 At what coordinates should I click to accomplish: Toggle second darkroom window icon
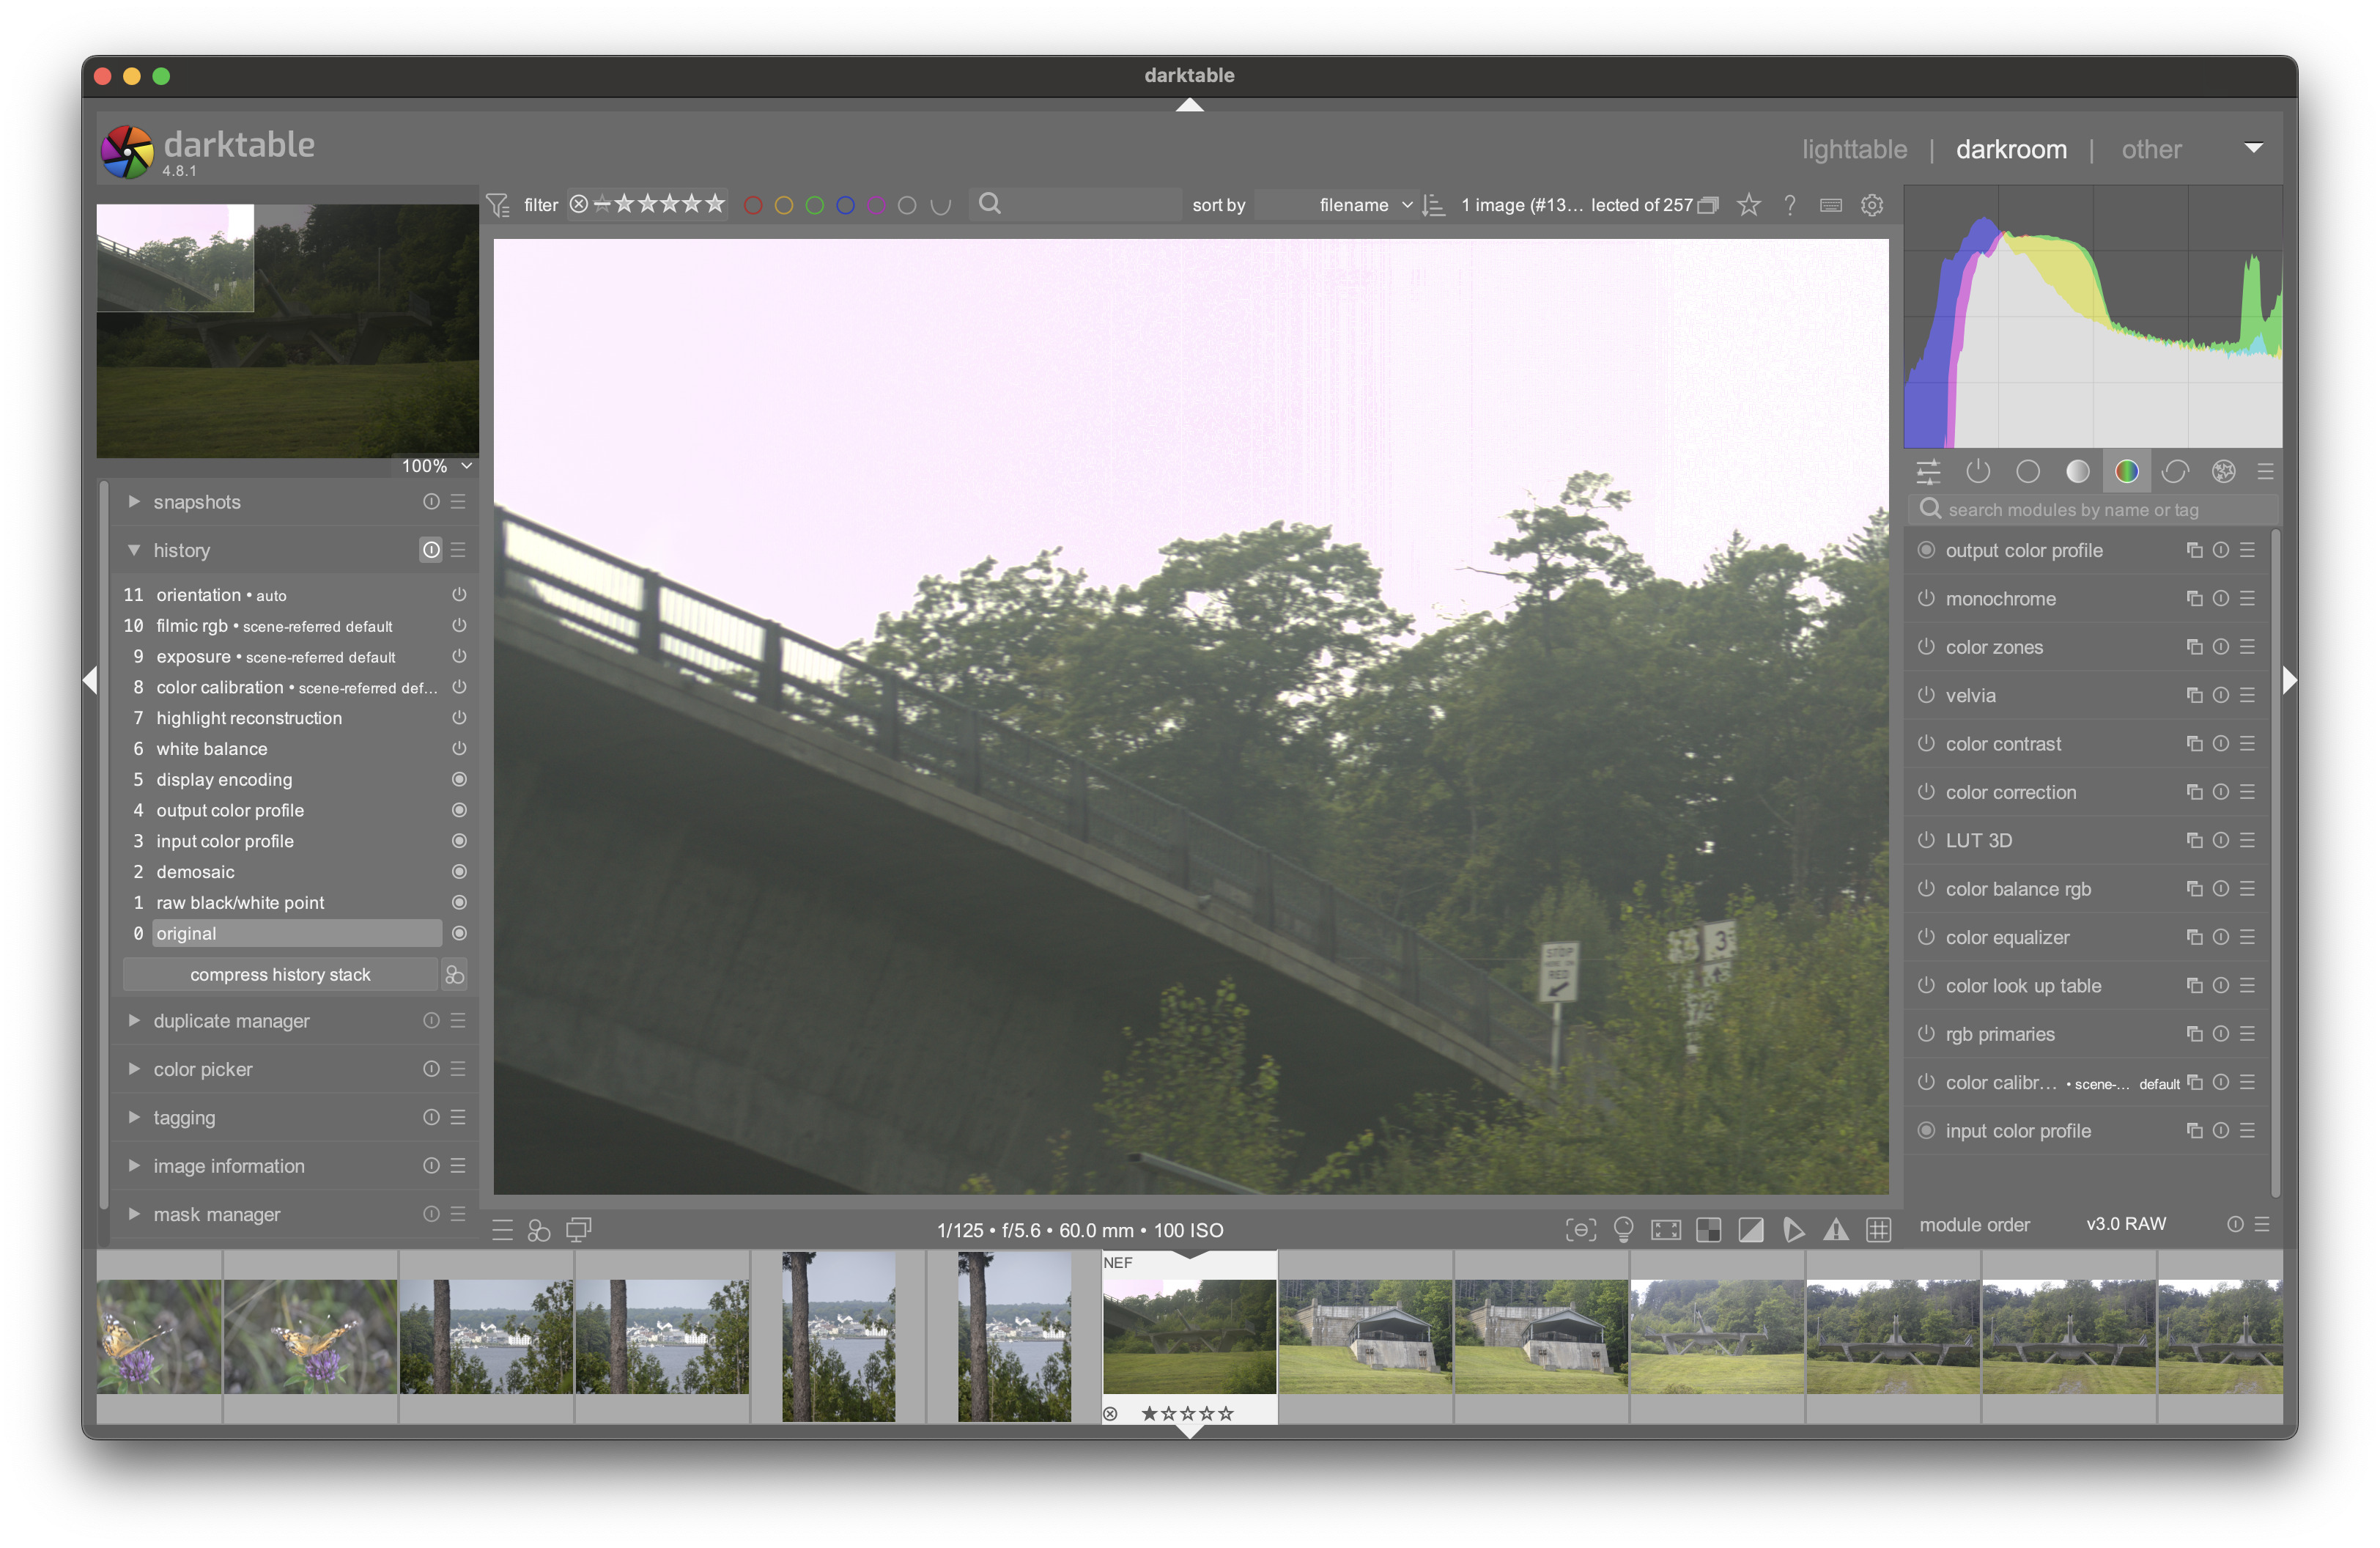(579, 1230)
